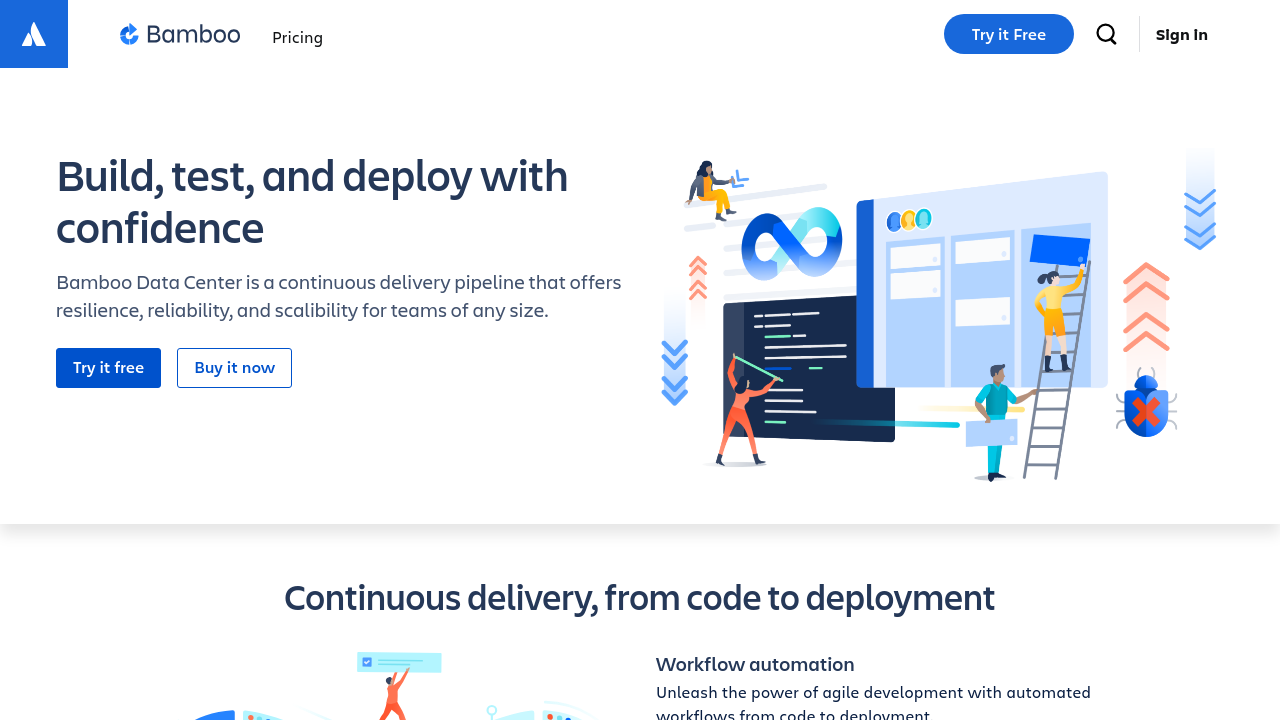Viewport: 1280px width, 720px height.
Task: Click the user avatars on the board illustration
Action: (908, 219)
